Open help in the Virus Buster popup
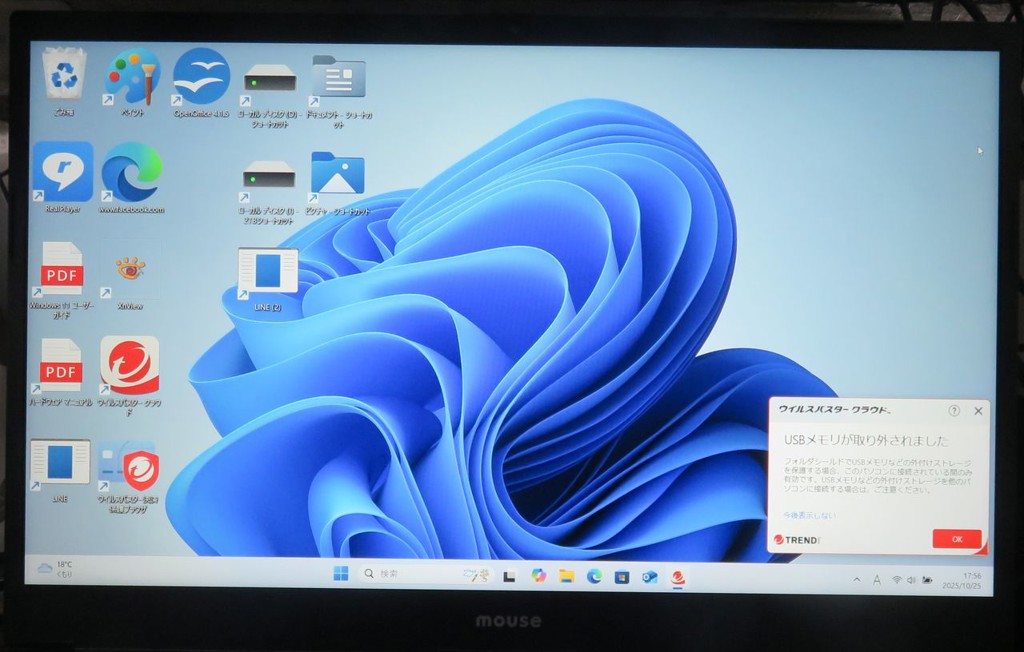The width and height of the screenshot is (1024, 652). point(954,411)
